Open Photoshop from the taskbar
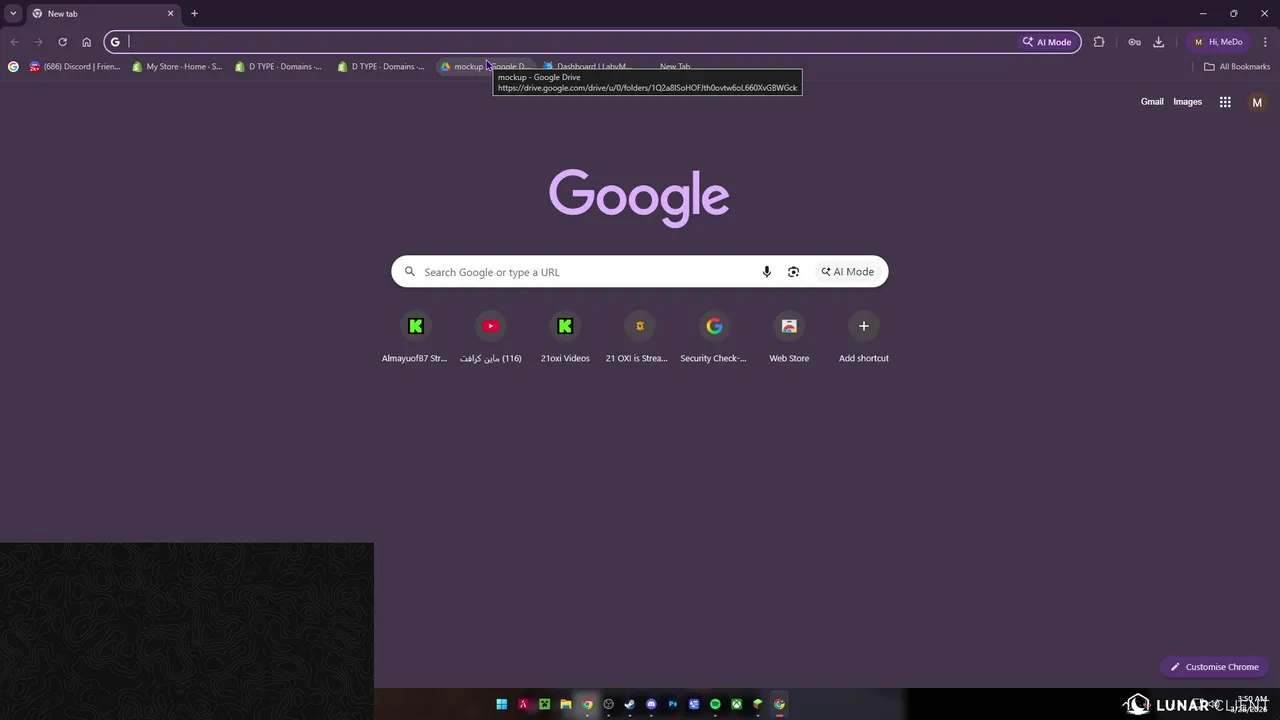 click(672, 705)
